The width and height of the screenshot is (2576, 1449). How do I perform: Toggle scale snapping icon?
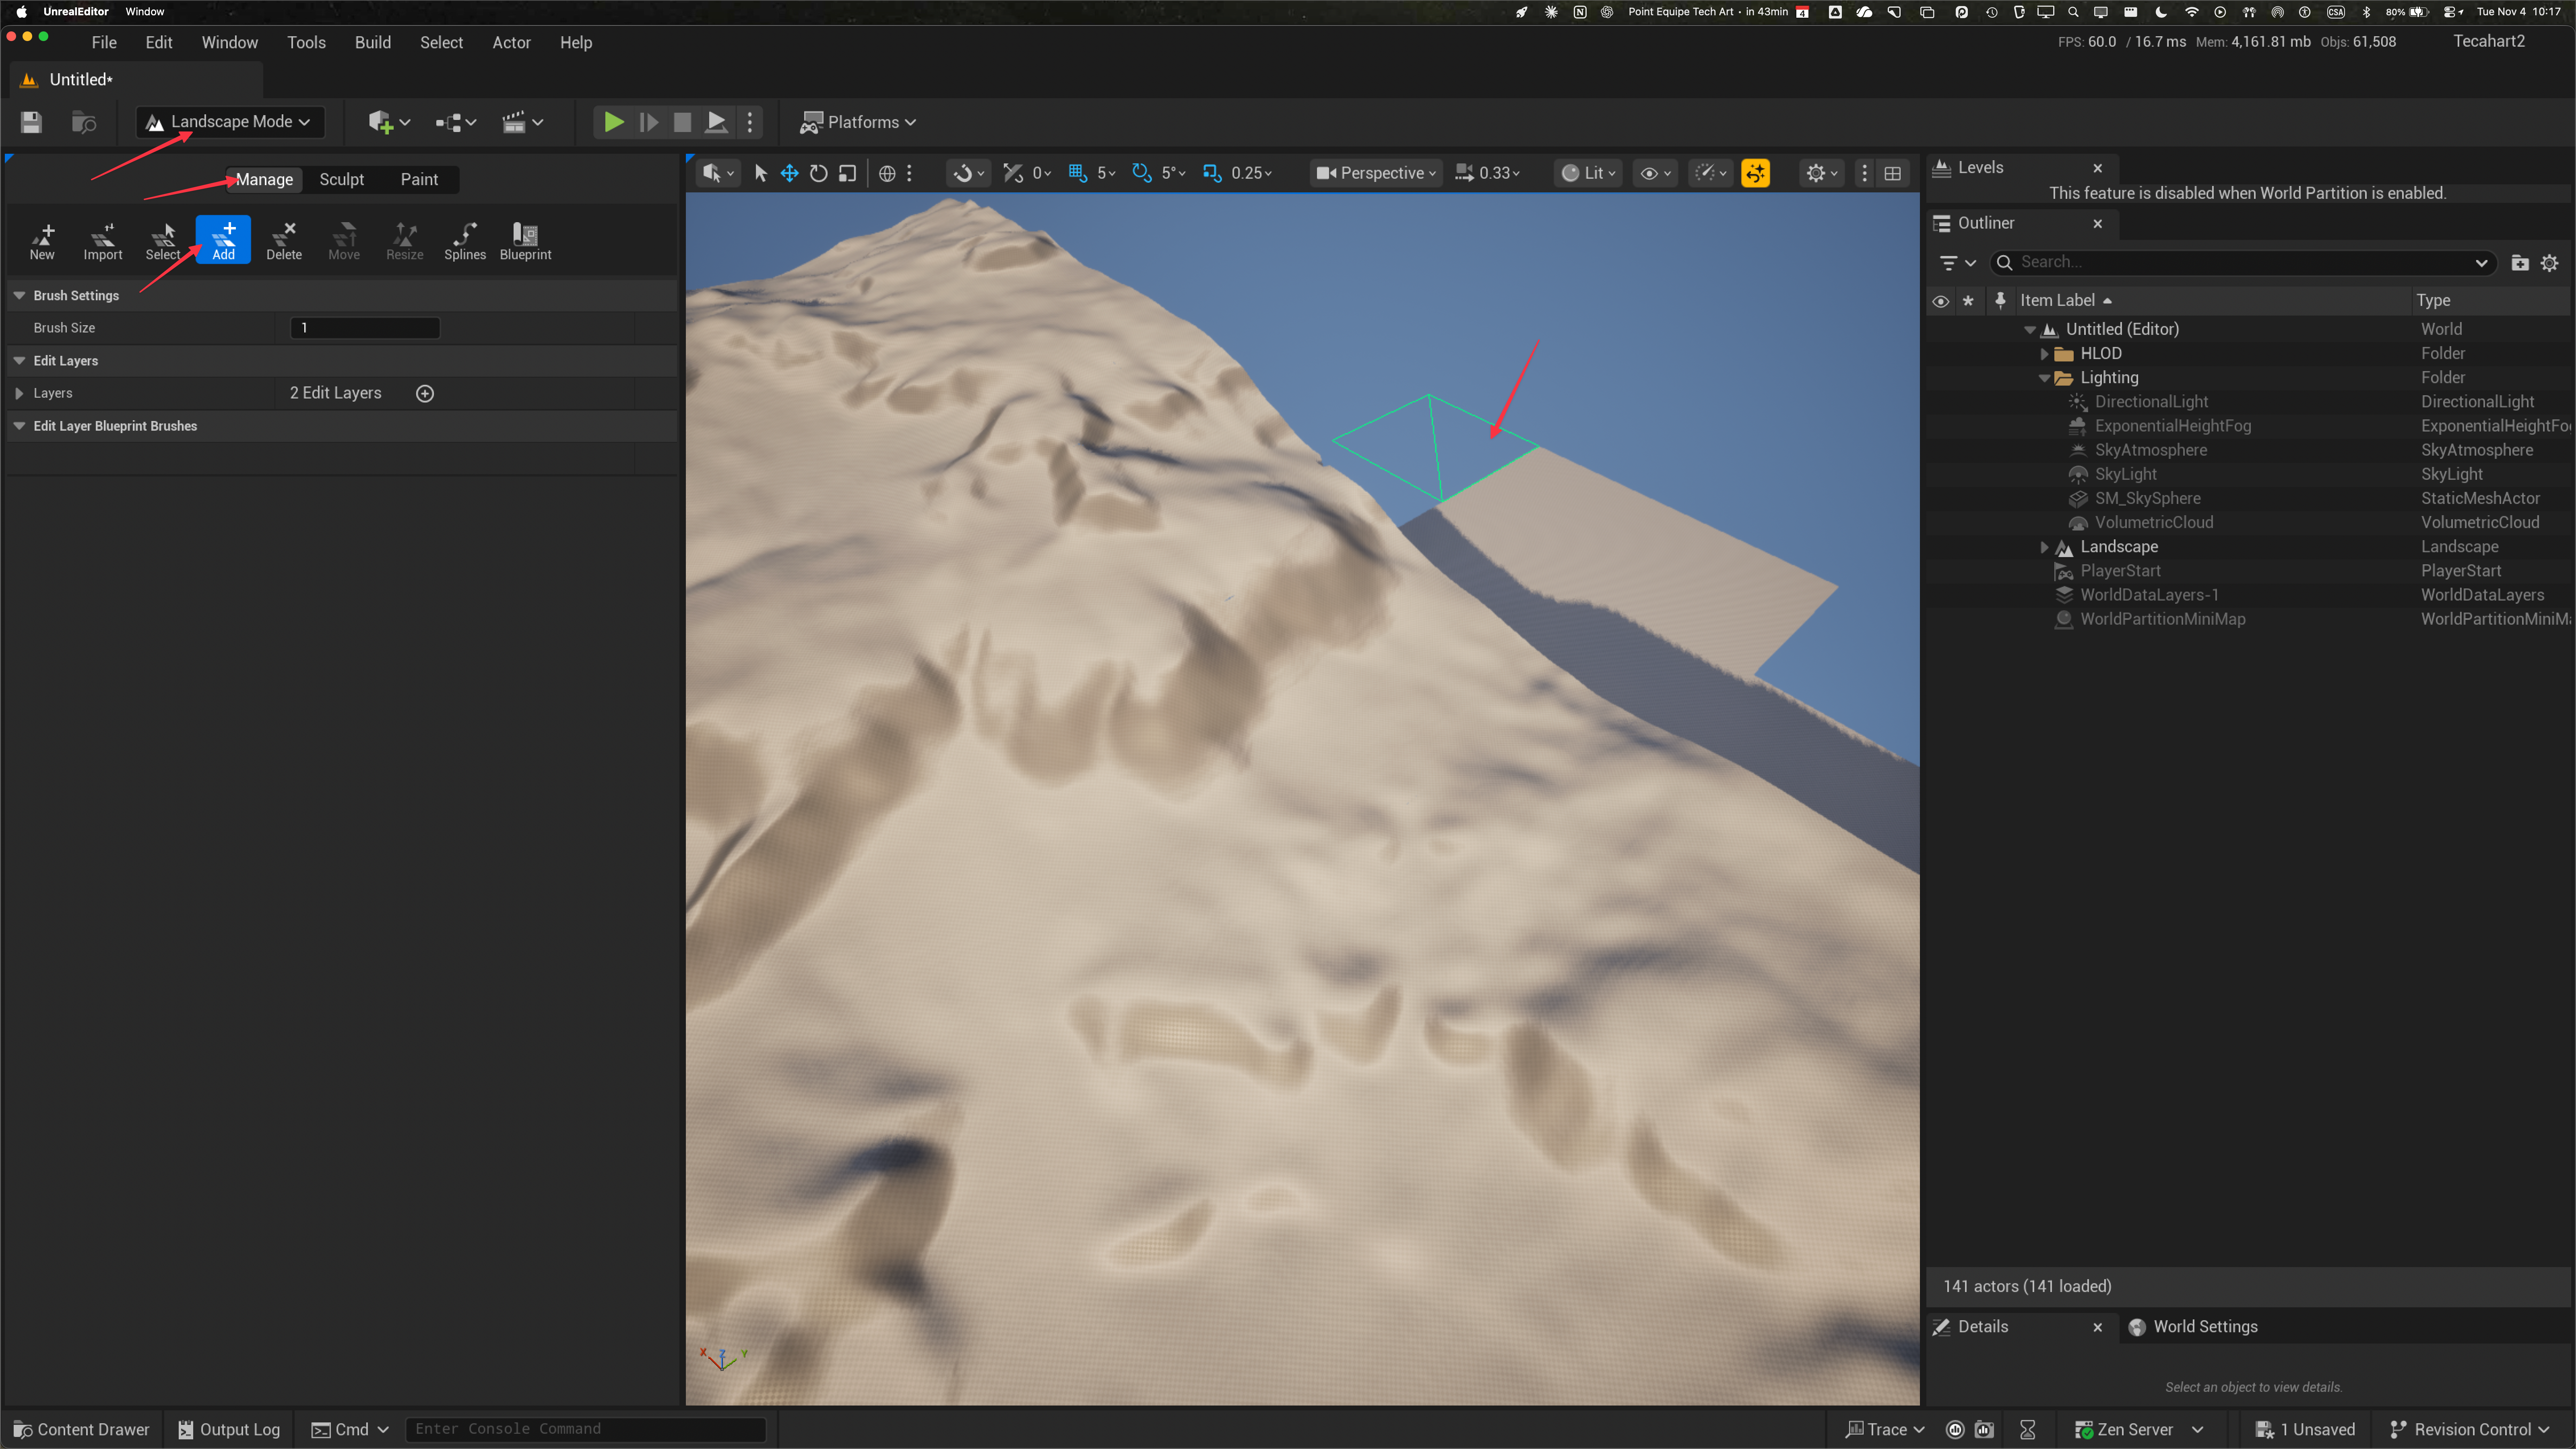pos(1212,173)
